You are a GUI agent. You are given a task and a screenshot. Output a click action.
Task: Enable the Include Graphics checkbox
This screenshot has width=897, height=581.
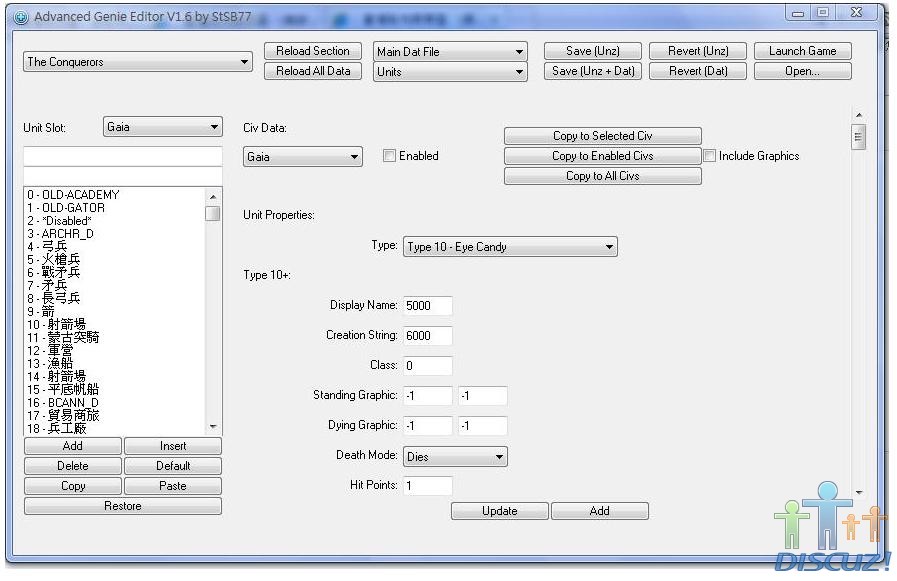pyautogui.click(x=709, y=156)
